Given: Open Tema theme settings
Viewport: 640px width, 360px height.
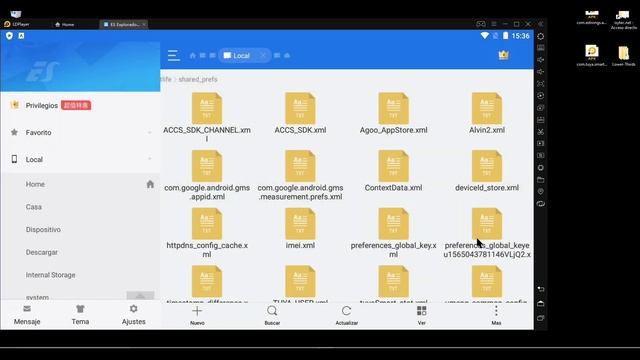Looking at the screenshot, I should click(x=80, y=315).
